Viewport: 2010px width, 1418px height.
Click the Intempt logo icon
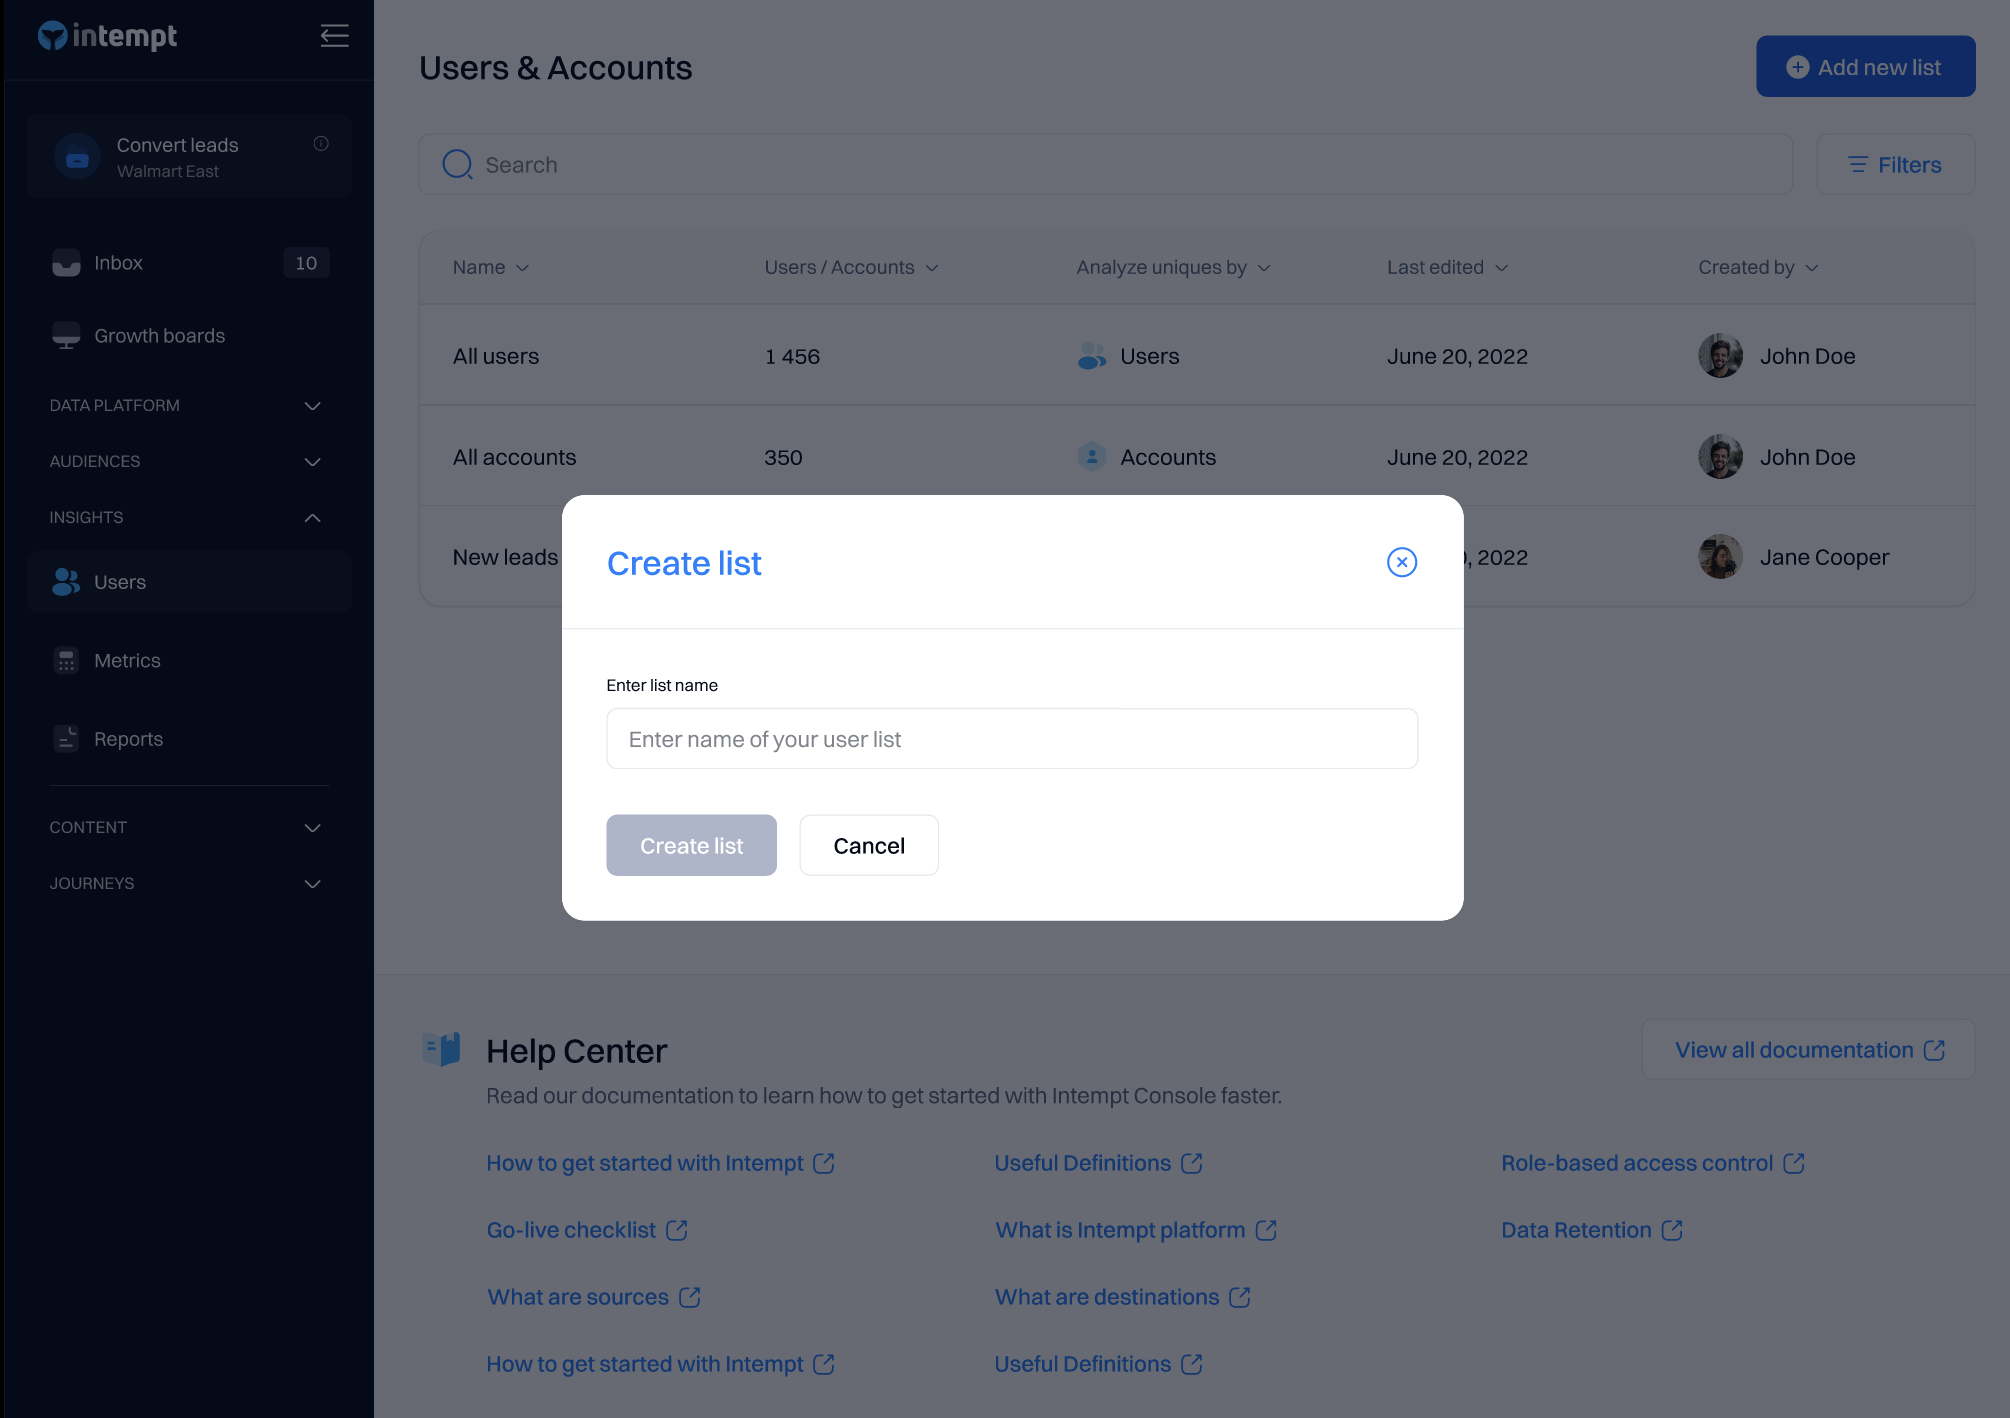(52, 36)
